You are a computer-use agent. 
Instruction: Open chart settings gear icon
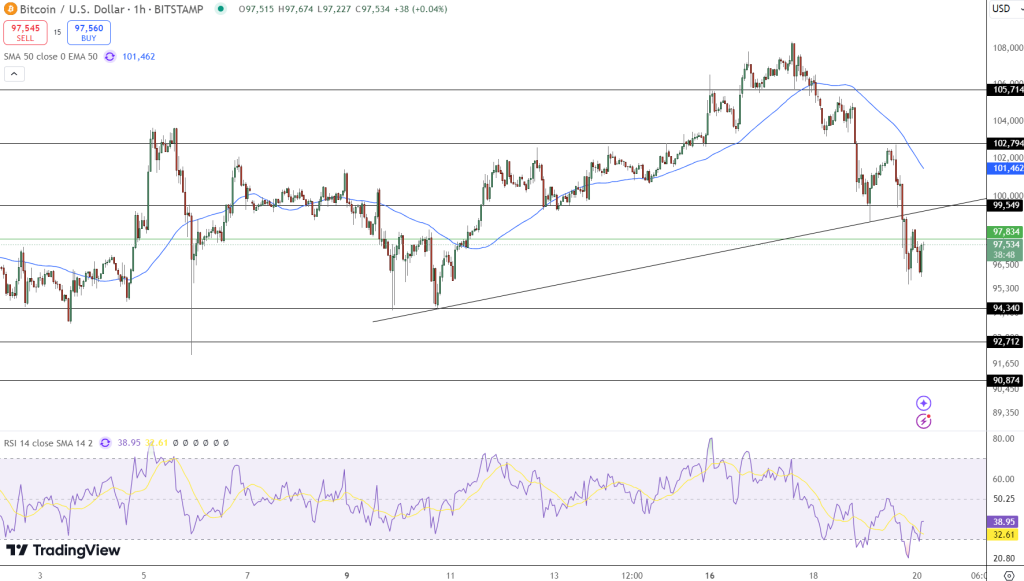click(x=1009, y=575)
